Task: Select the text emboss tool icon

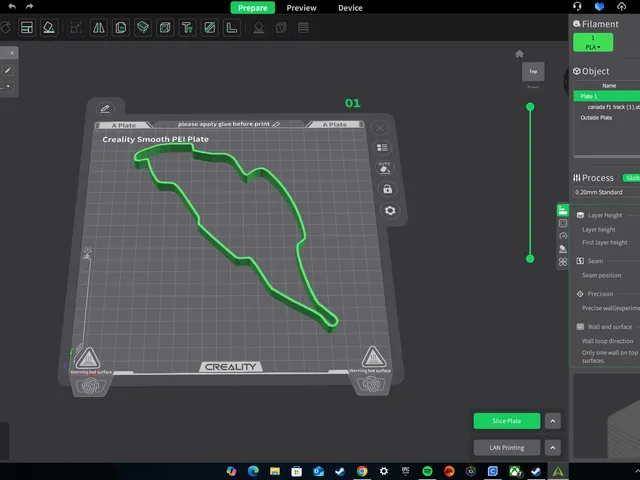Action: coord(187,28)
